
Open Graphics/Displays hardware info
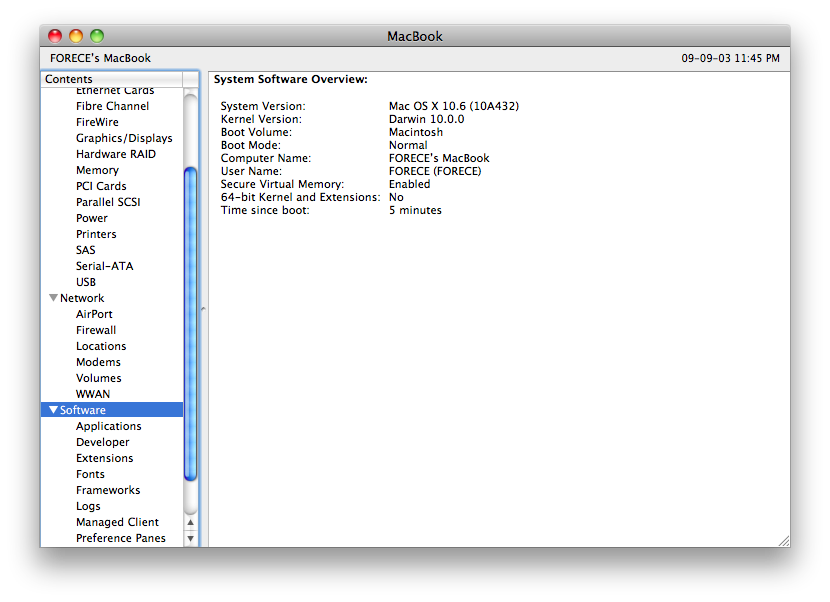click(124, 138)
